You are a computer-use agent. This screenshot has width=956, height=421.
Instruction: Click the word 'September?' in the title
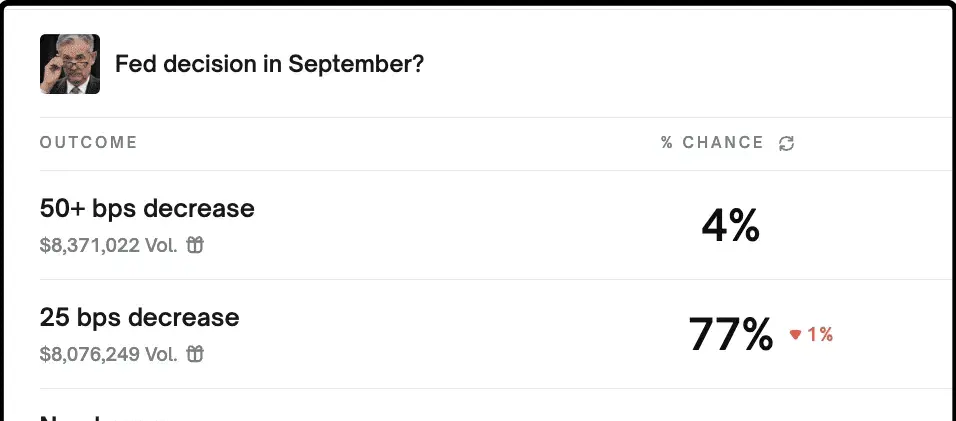coord(355,64)
